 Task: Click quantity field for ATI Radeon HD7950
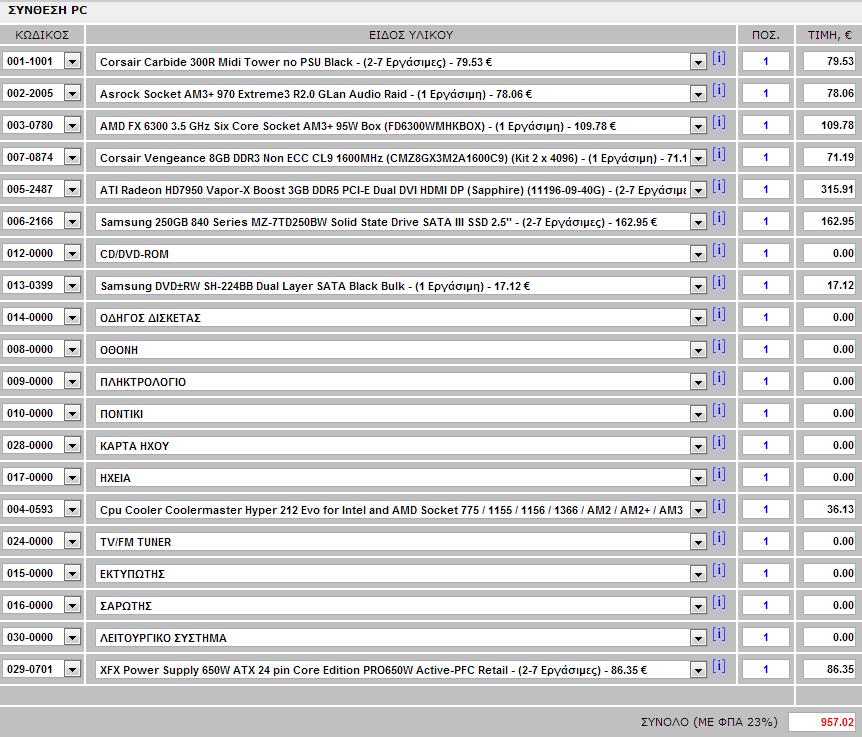(x=766, y=190)
